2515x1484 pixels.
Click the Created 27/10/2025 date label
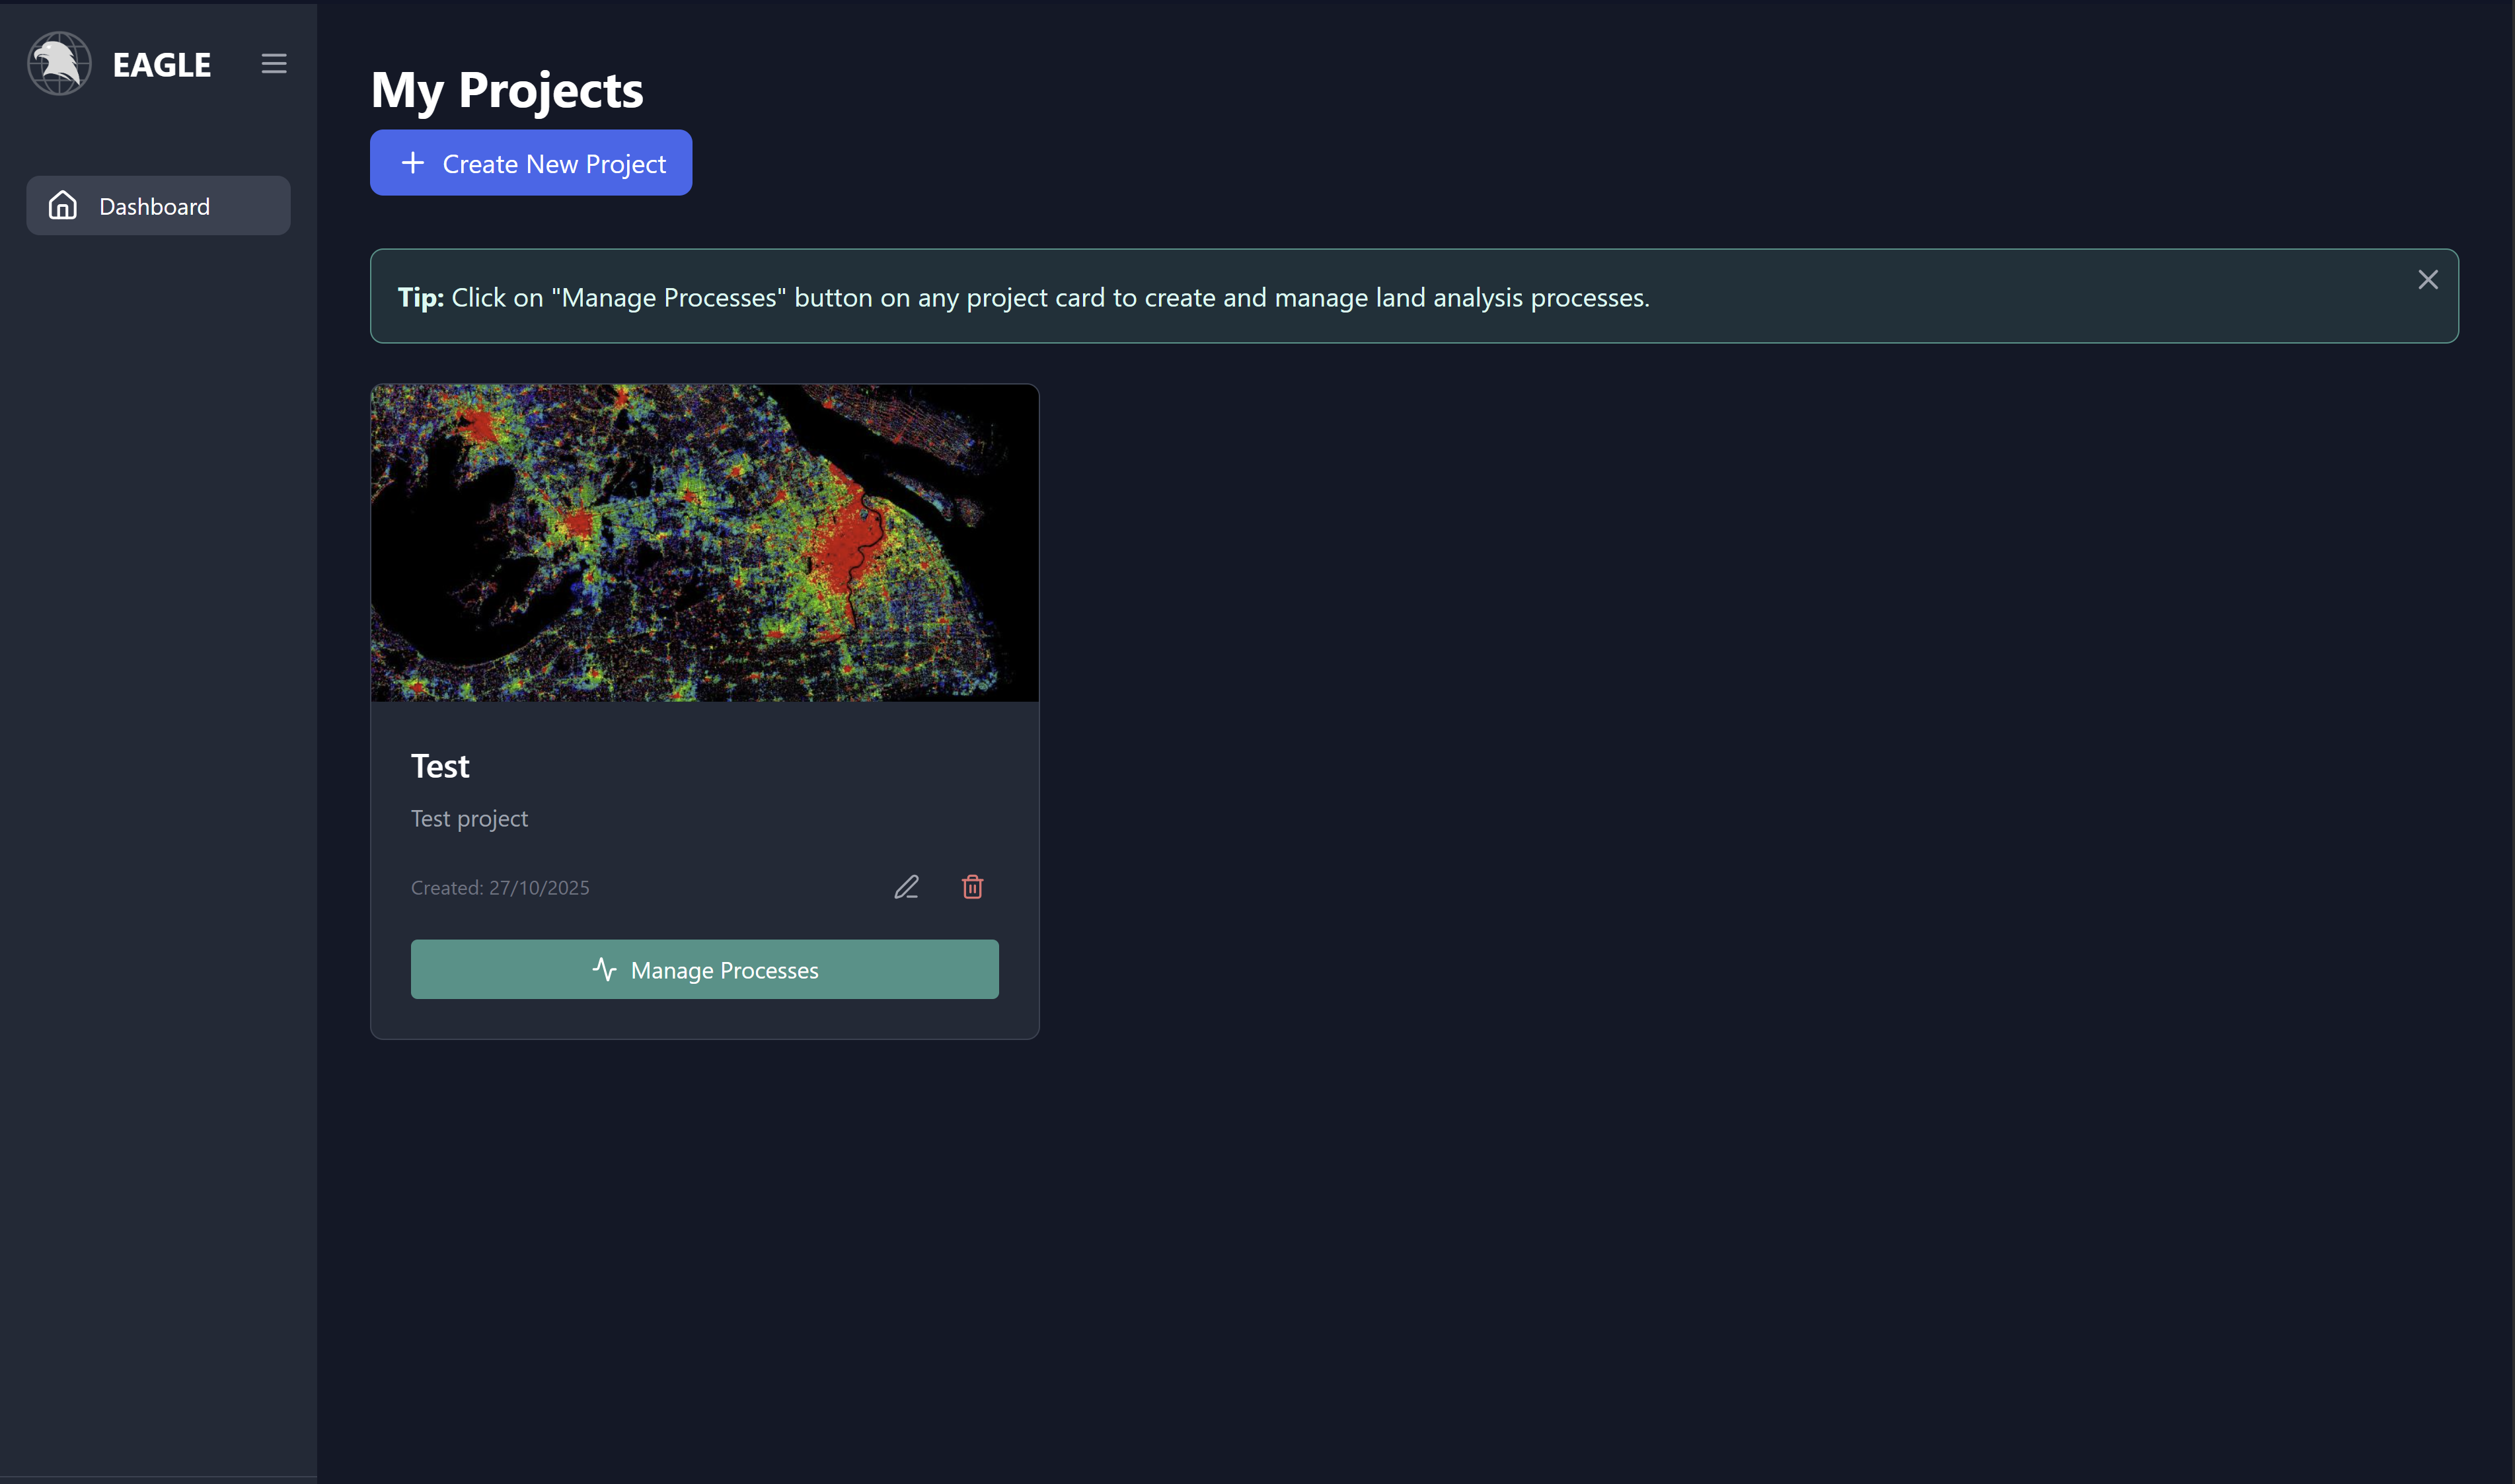[500, 888]
